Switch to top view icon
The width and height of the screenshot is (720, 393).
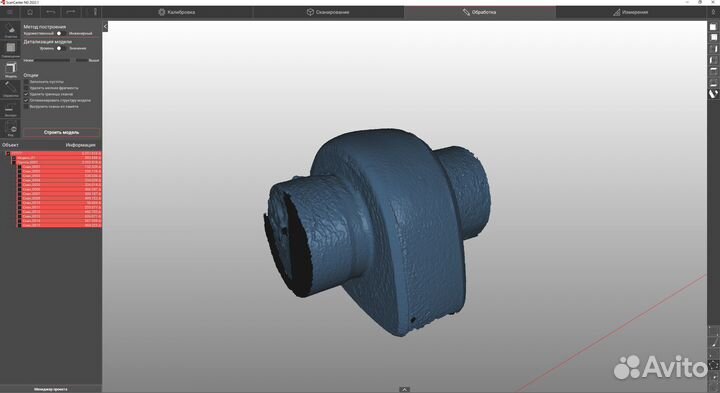pos(713,71)
